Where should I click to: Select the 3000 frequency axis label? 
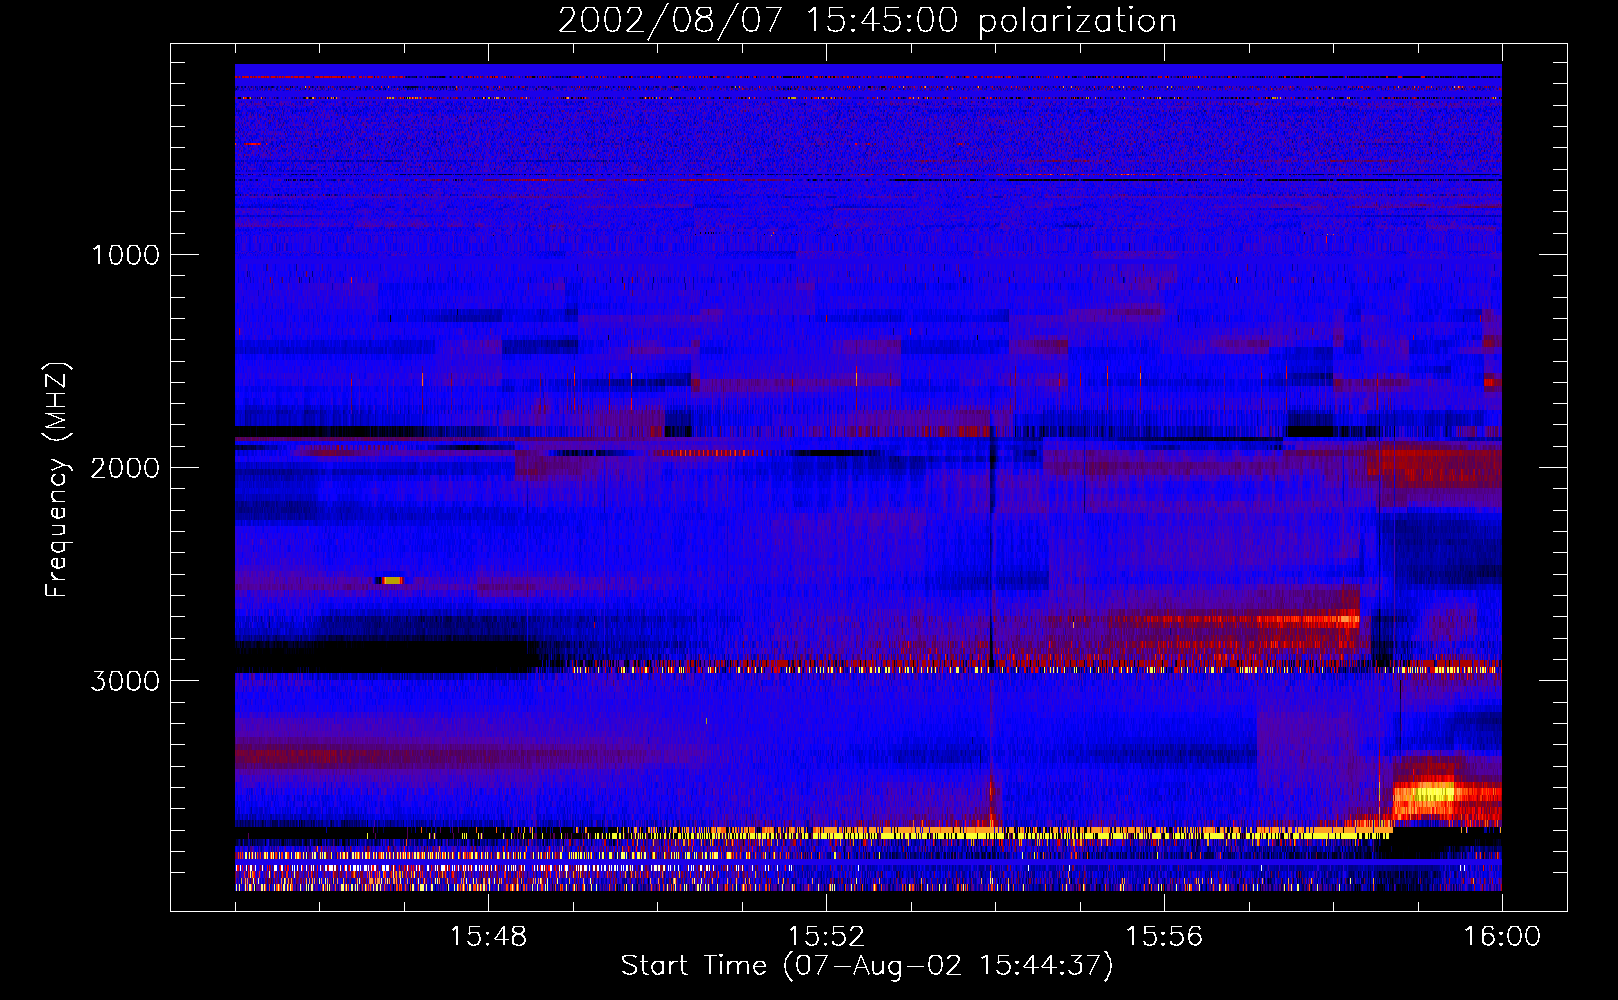click(x=125, y=681)
